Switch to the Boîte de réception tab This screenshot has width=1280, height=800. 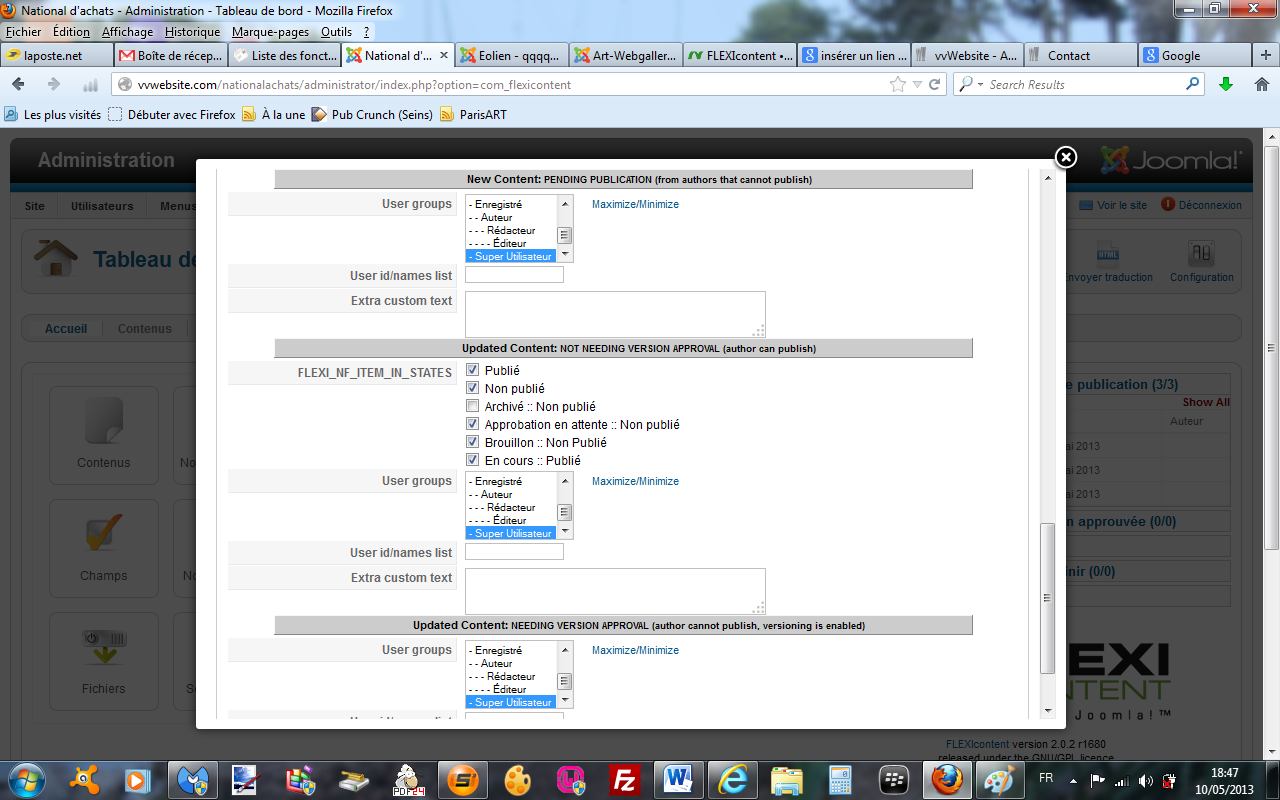pos(170,55)
